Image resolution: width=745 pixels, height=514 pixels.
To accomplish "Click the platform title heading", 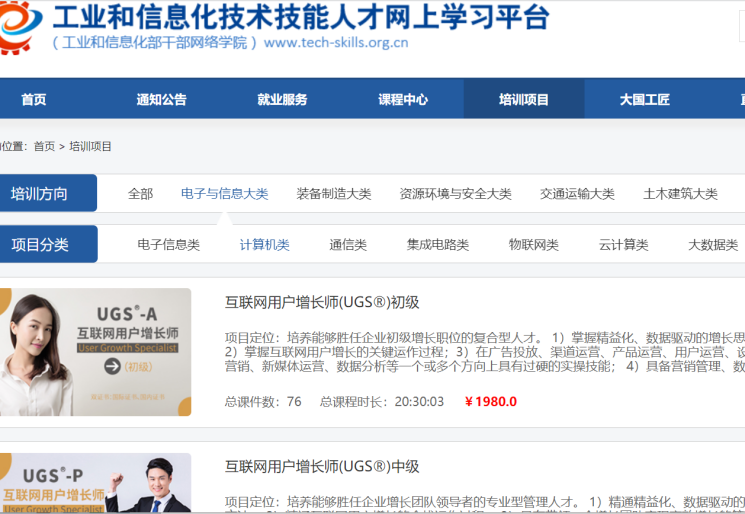I will 301,17.
